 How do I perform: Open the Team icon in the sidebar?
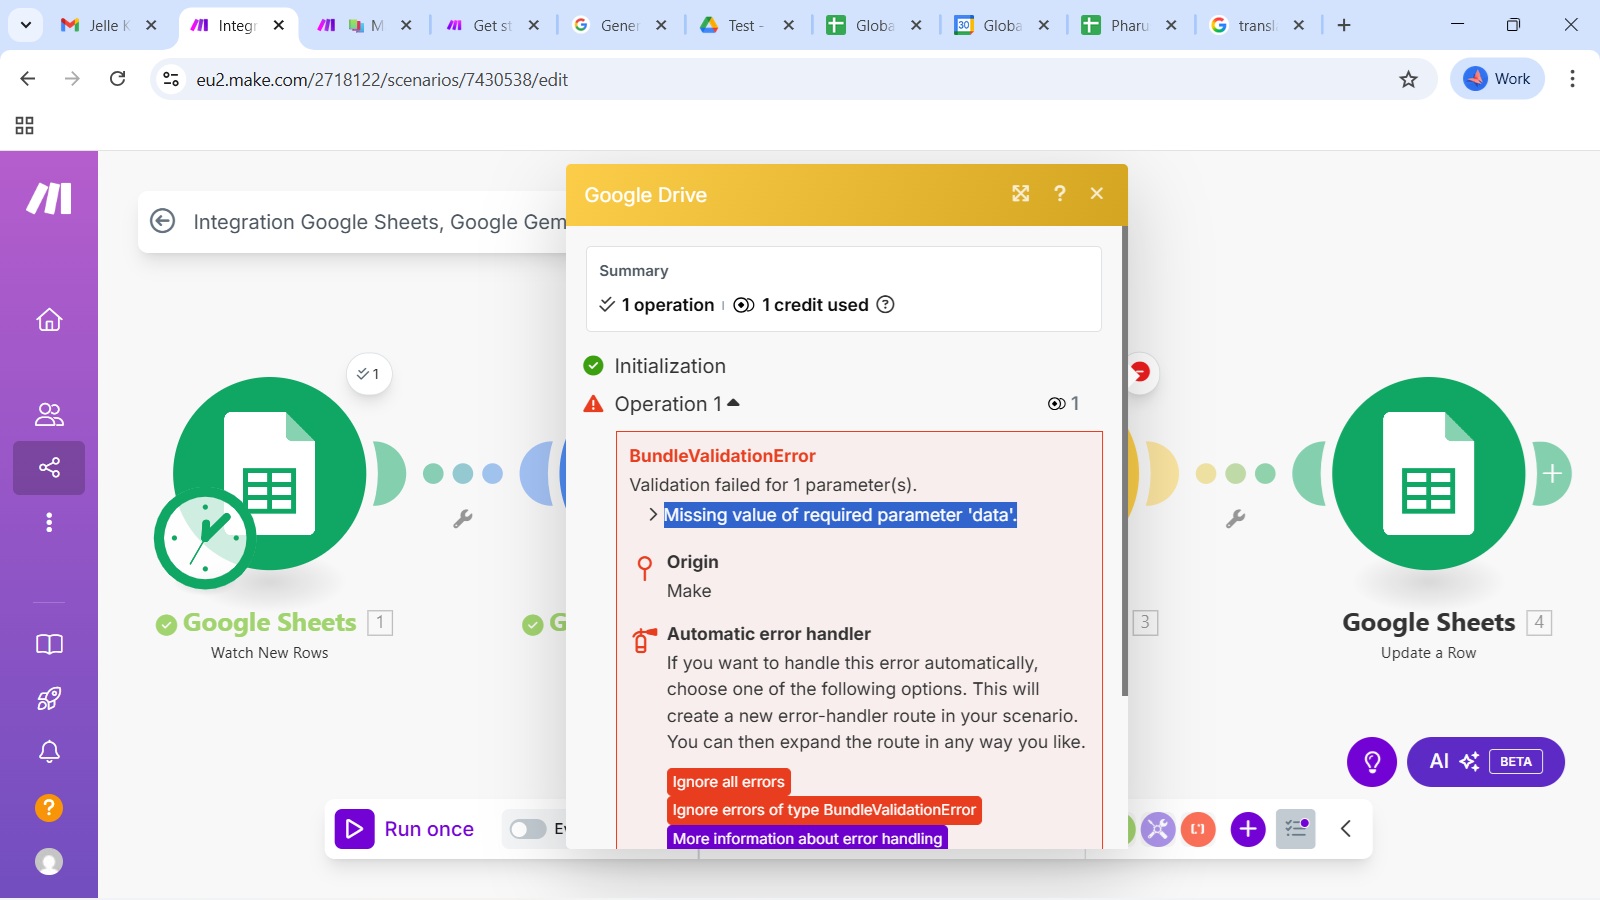(x=49, y=414)
